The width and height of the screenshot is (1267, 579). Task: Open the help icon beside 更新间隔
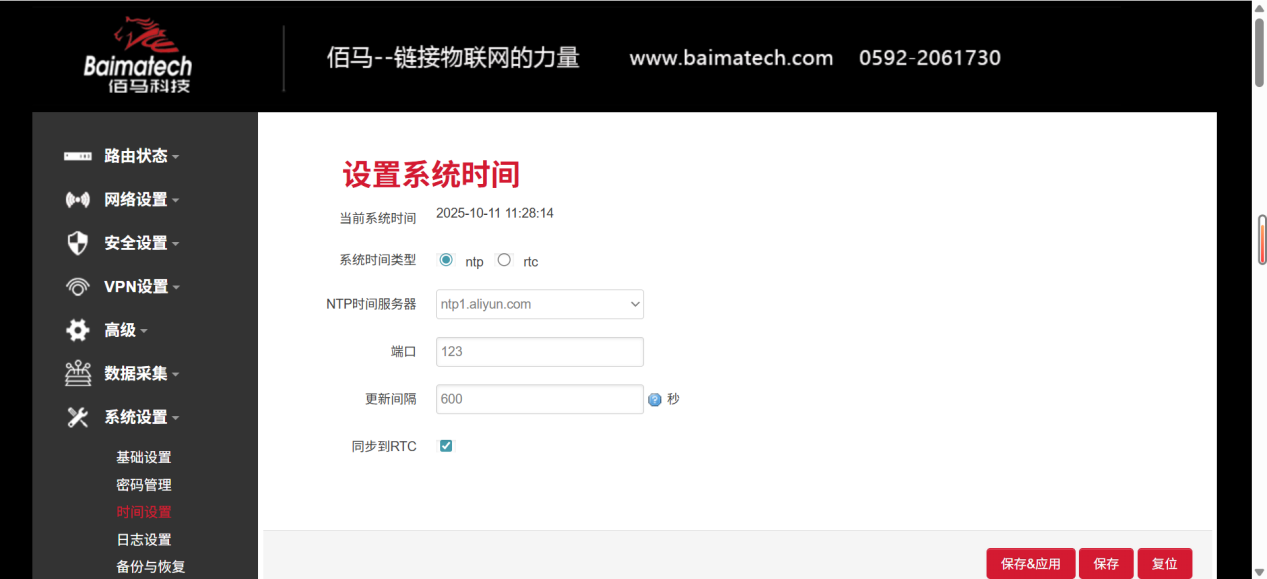655,398
